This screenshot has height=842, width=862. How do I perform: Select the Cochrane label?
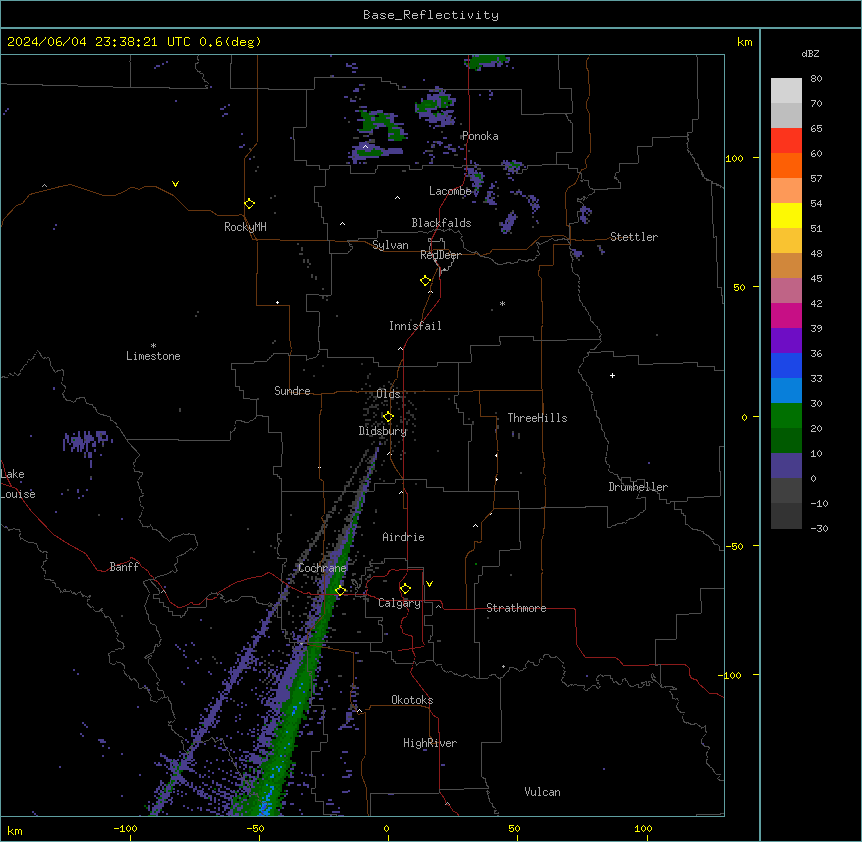[322, 568]
